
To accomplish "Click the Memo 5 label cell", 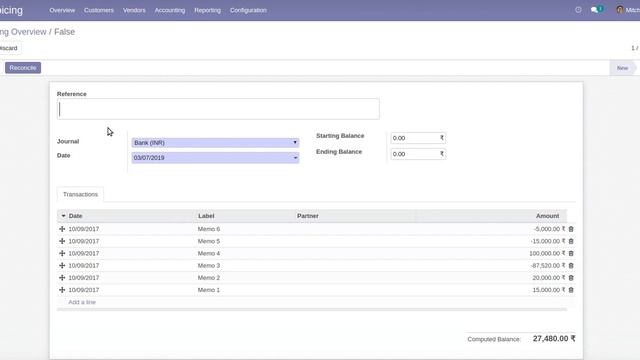I will (x=209, y=241).
